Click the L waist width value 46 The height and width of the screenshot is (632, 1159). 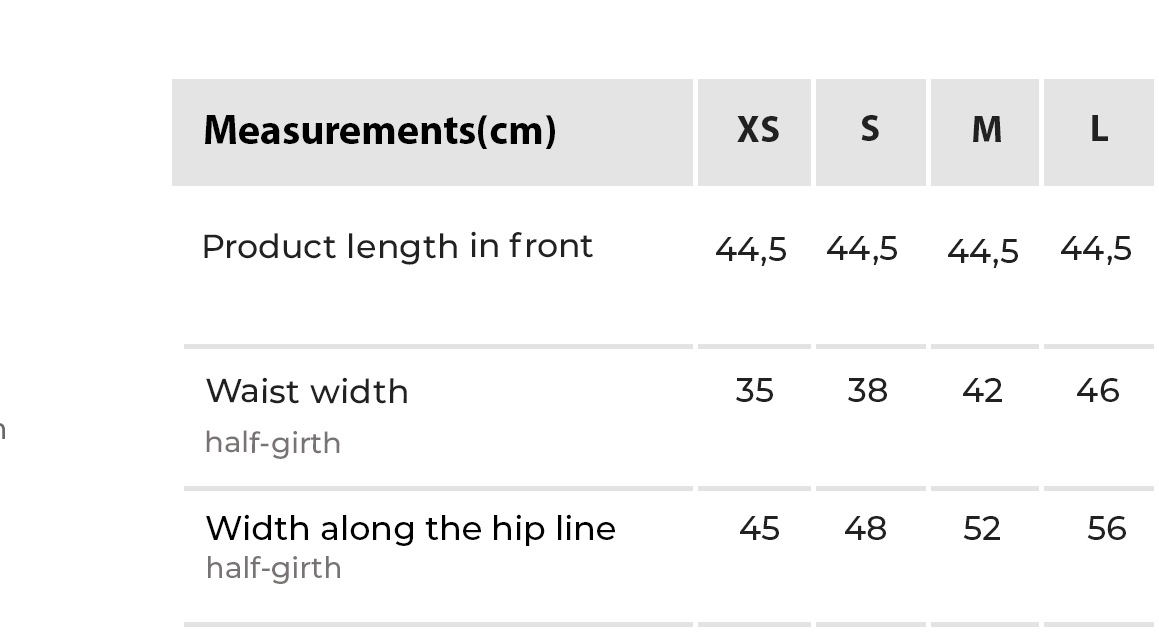[1097, 391]
